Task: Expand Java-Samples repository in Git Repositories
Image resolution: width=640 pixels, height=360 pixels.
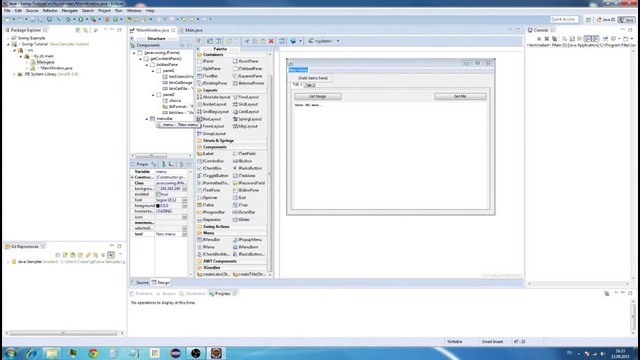Action: pyautogui.click(x=8, y=262)
